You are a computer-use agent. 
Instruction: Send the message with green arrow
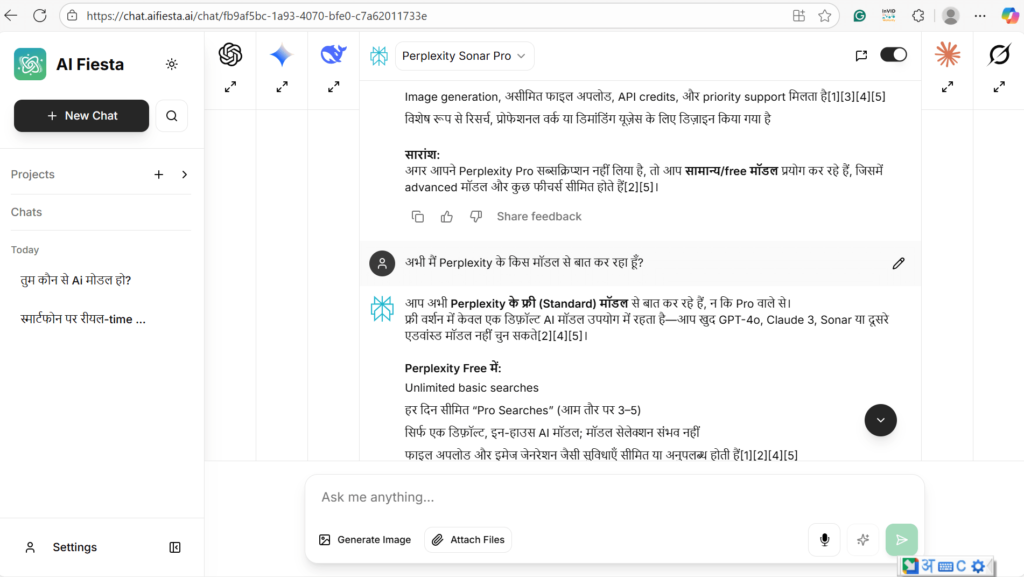[x=902, y=540]
